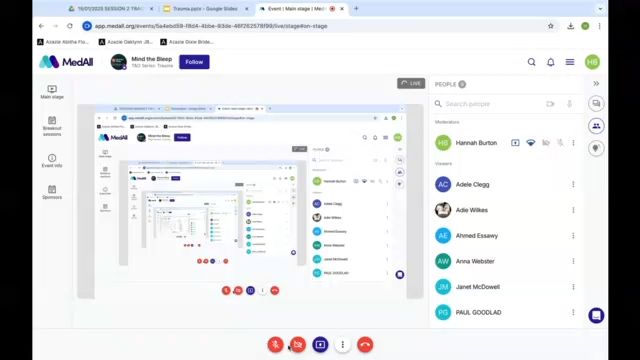This screenshot has width=640, height=360.
Task: Open options menu for Adele Clegg
Action: (x=573, y=184)
